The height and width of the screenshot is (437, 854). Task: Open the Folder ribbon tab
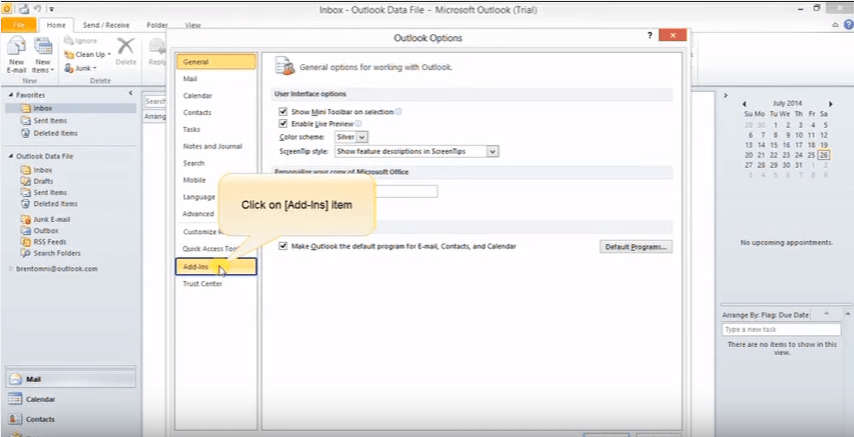coord(157,25)
